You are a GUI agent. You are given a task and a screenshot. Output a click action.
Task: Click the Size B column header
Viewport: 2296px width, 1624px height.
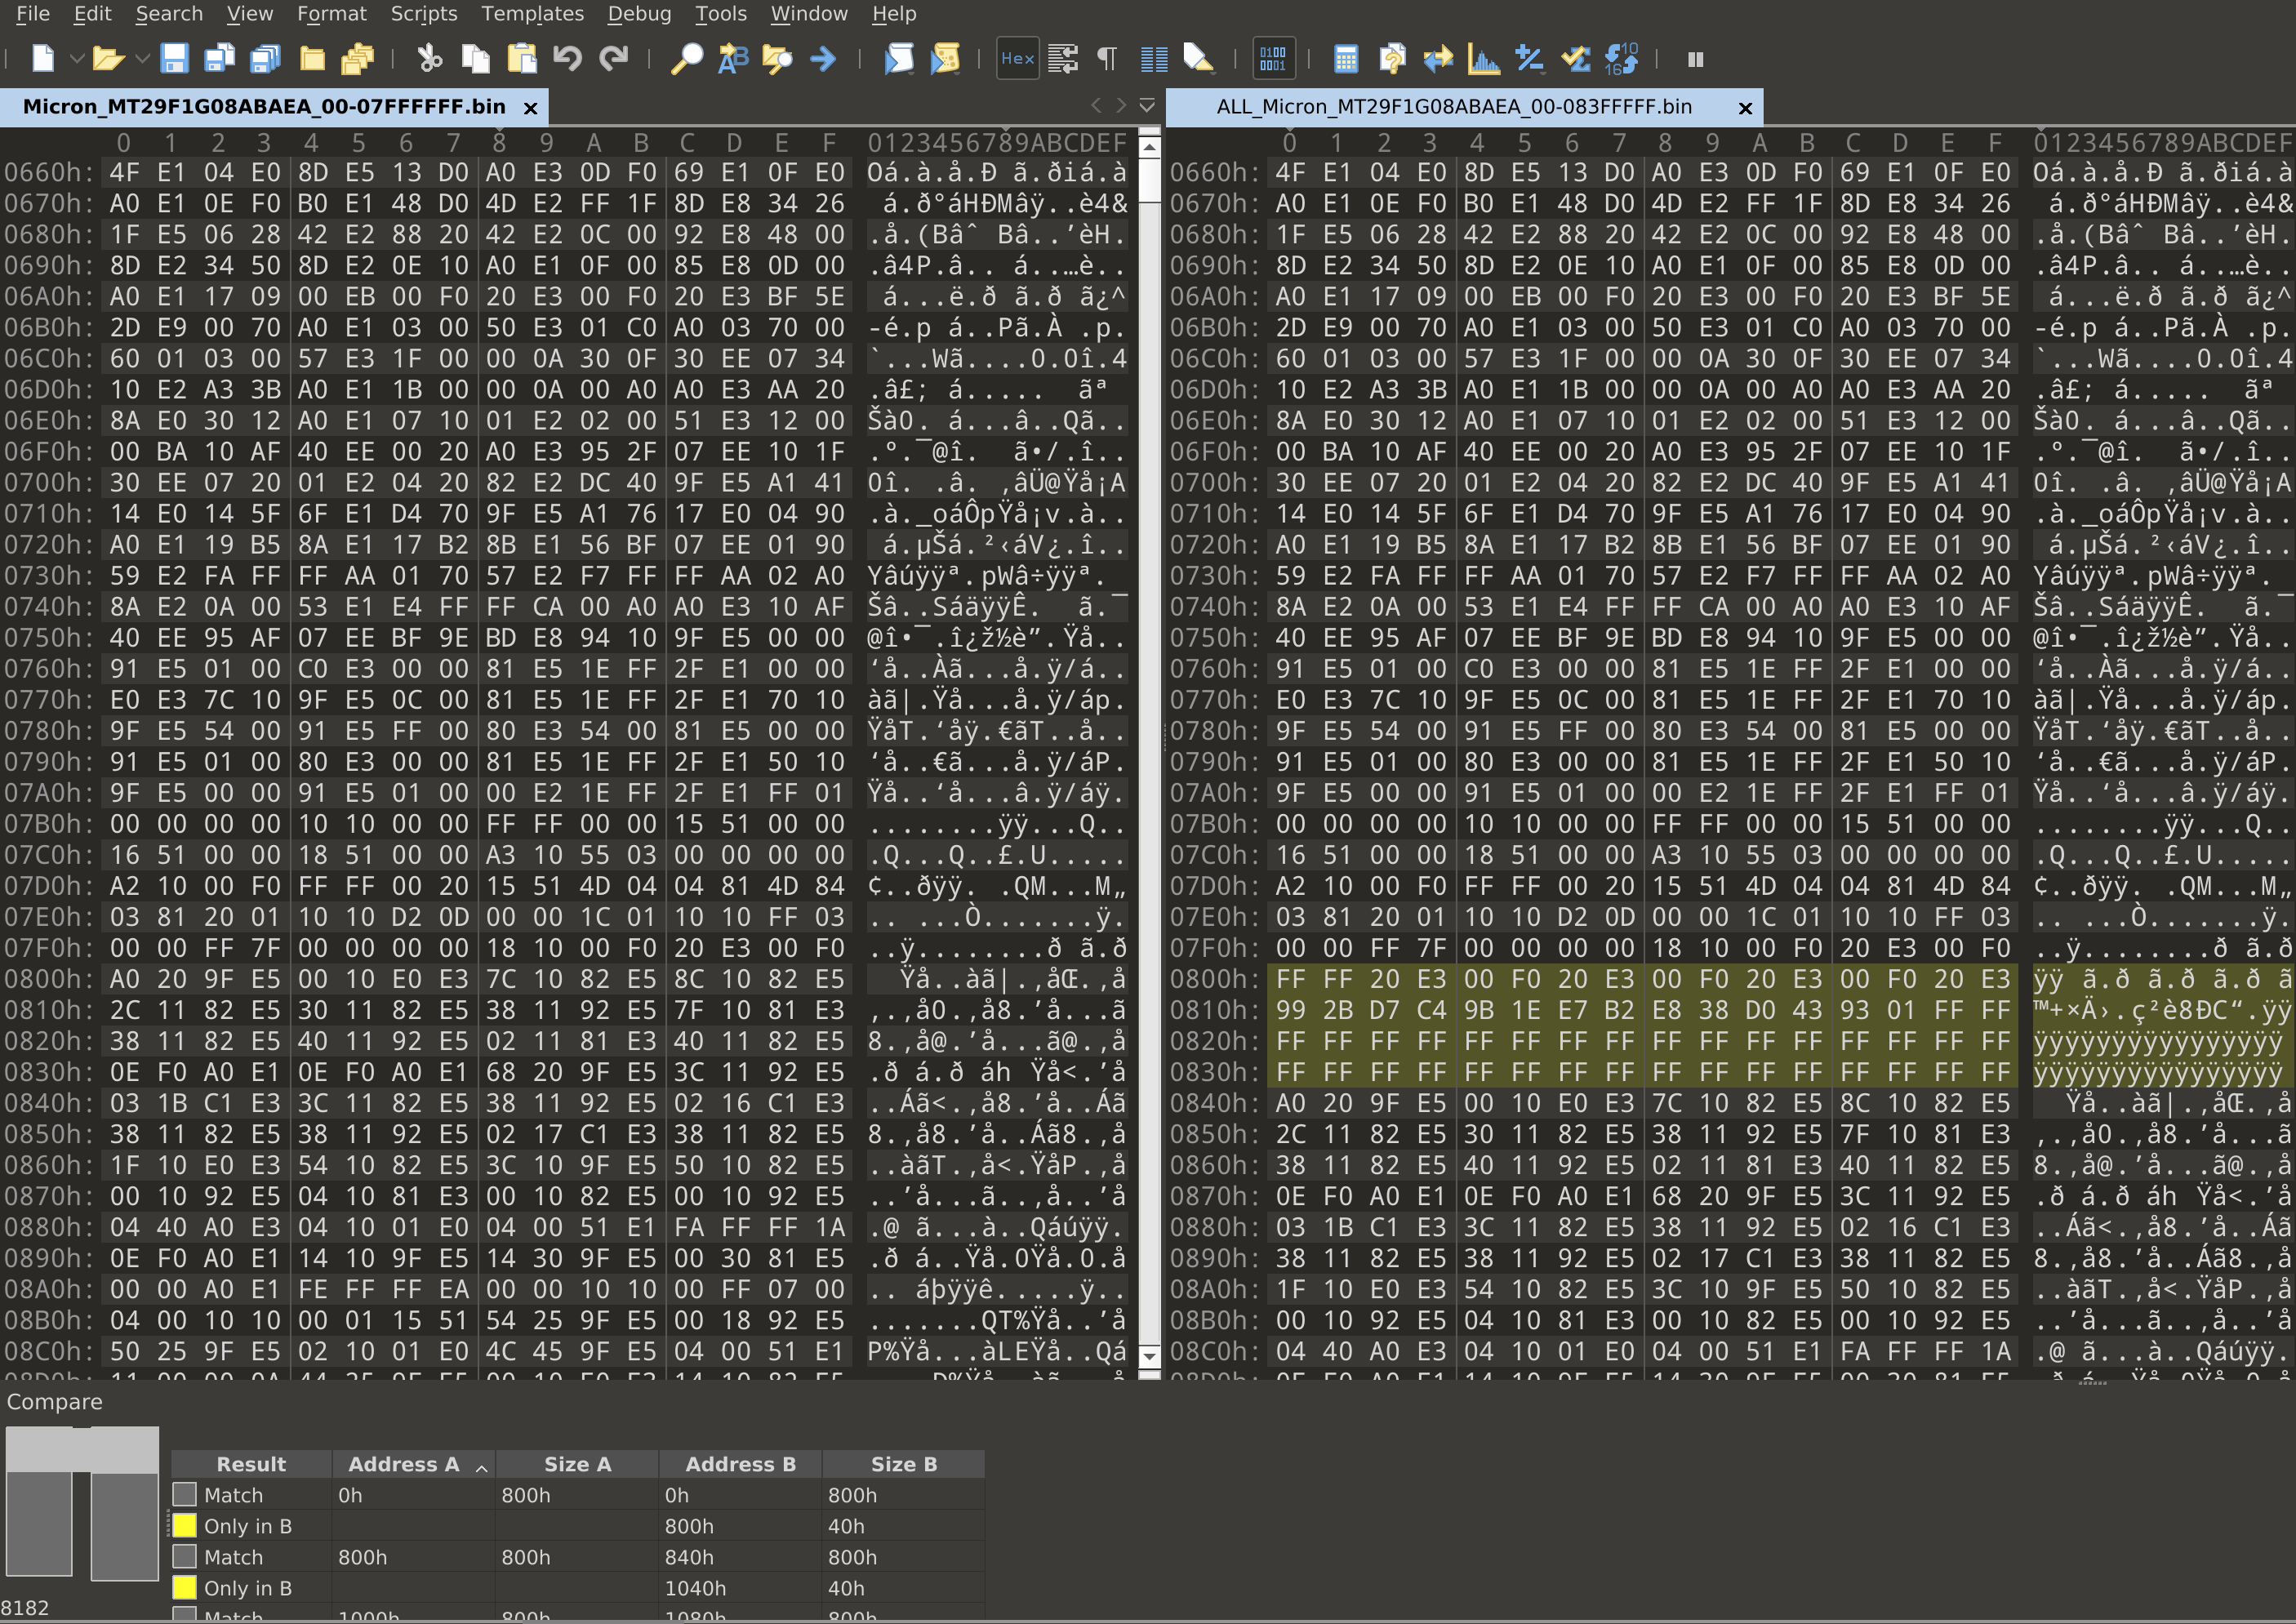(904, 1464)
